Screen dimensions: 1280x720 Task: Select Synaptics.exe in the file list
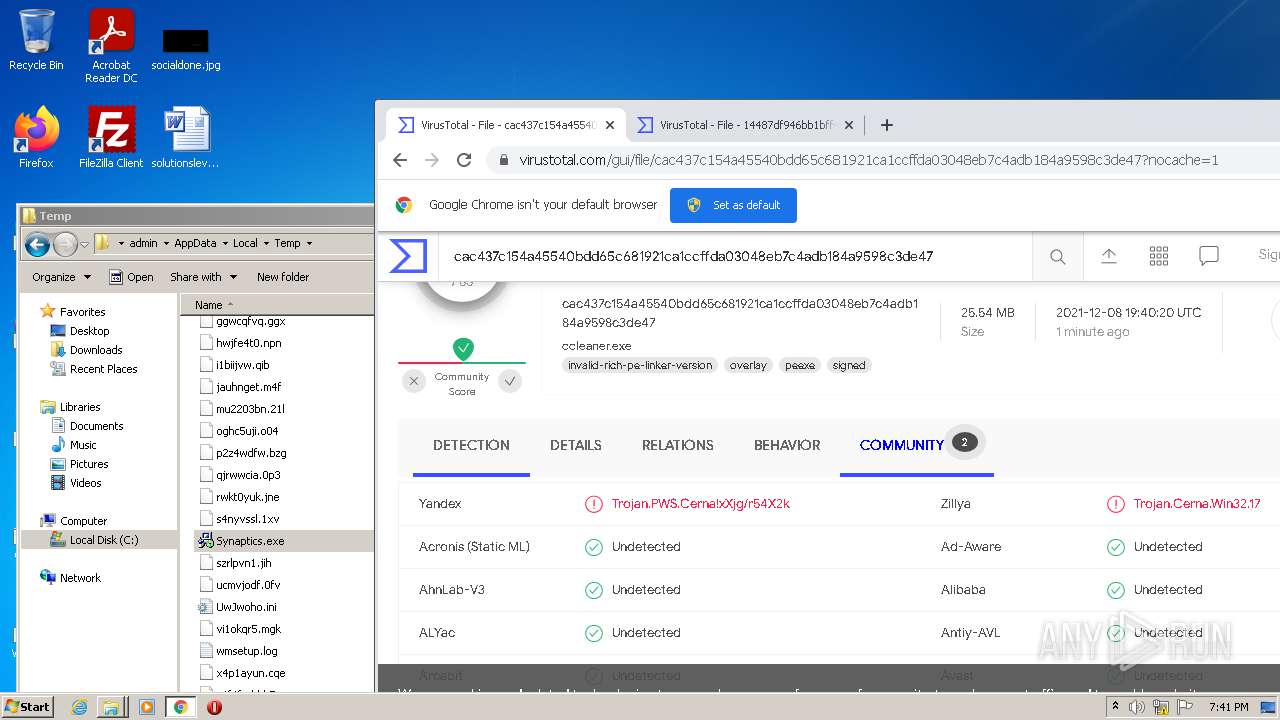(250, 541)
